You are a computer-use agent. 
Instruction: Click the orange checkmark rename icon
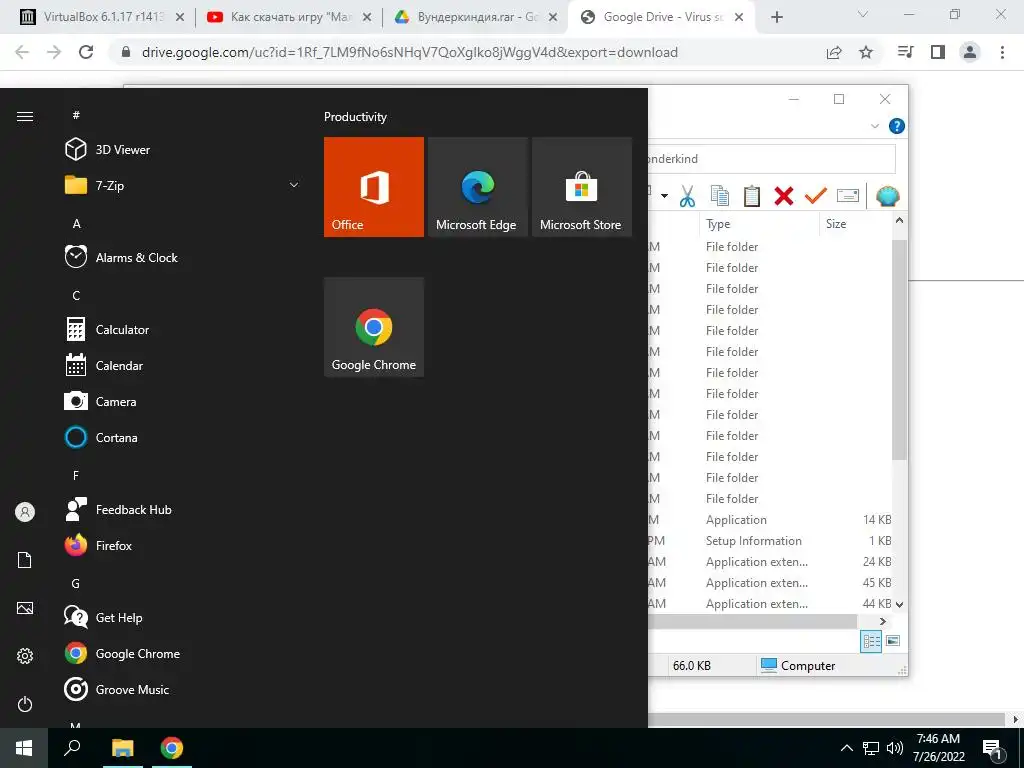(x=815, y=195)
